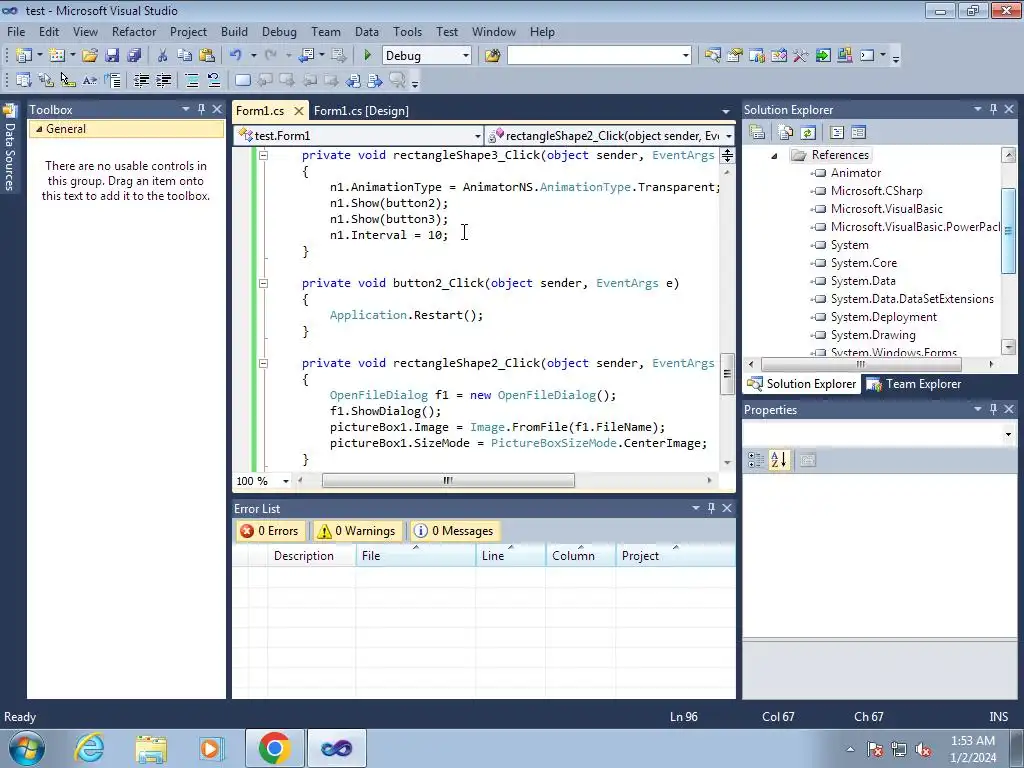Toggle the 0 Messages filter button
The image size is (1024, 768).
coord(454,531)
